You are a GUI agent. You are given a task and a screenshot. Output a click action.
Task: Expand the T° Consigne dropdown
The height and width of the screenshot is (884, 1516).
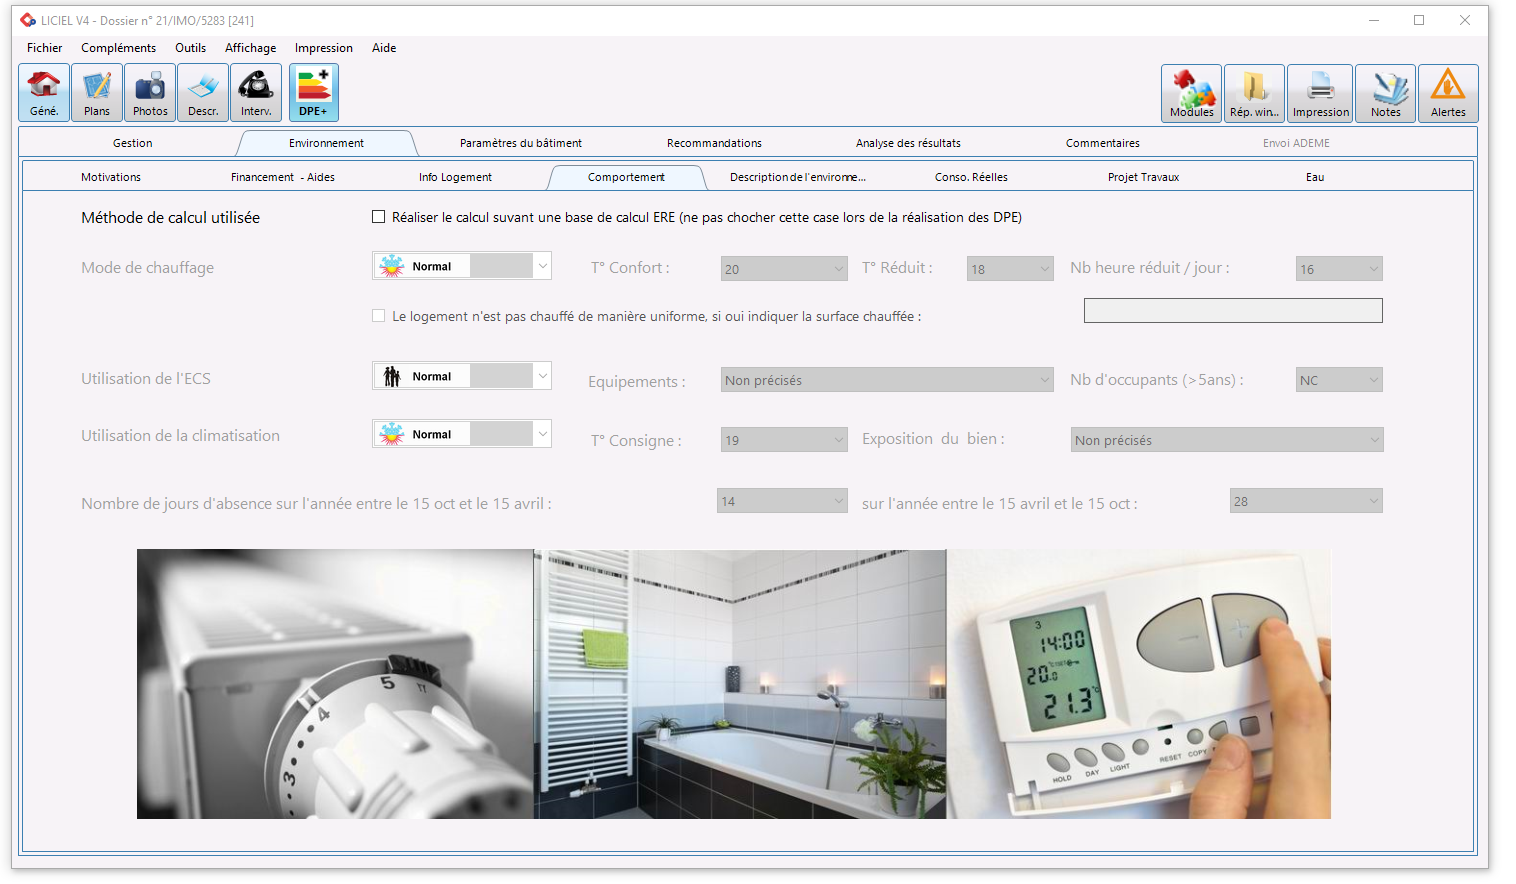pos(784,440)
